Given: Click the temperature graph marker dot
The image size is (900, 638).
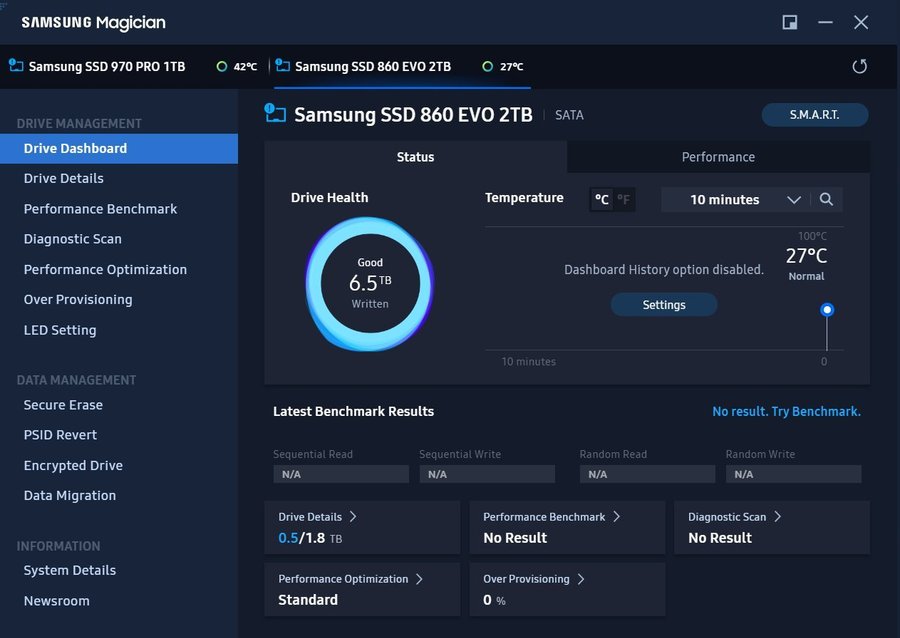Looking at the screenshot, I should coord(827,310).
